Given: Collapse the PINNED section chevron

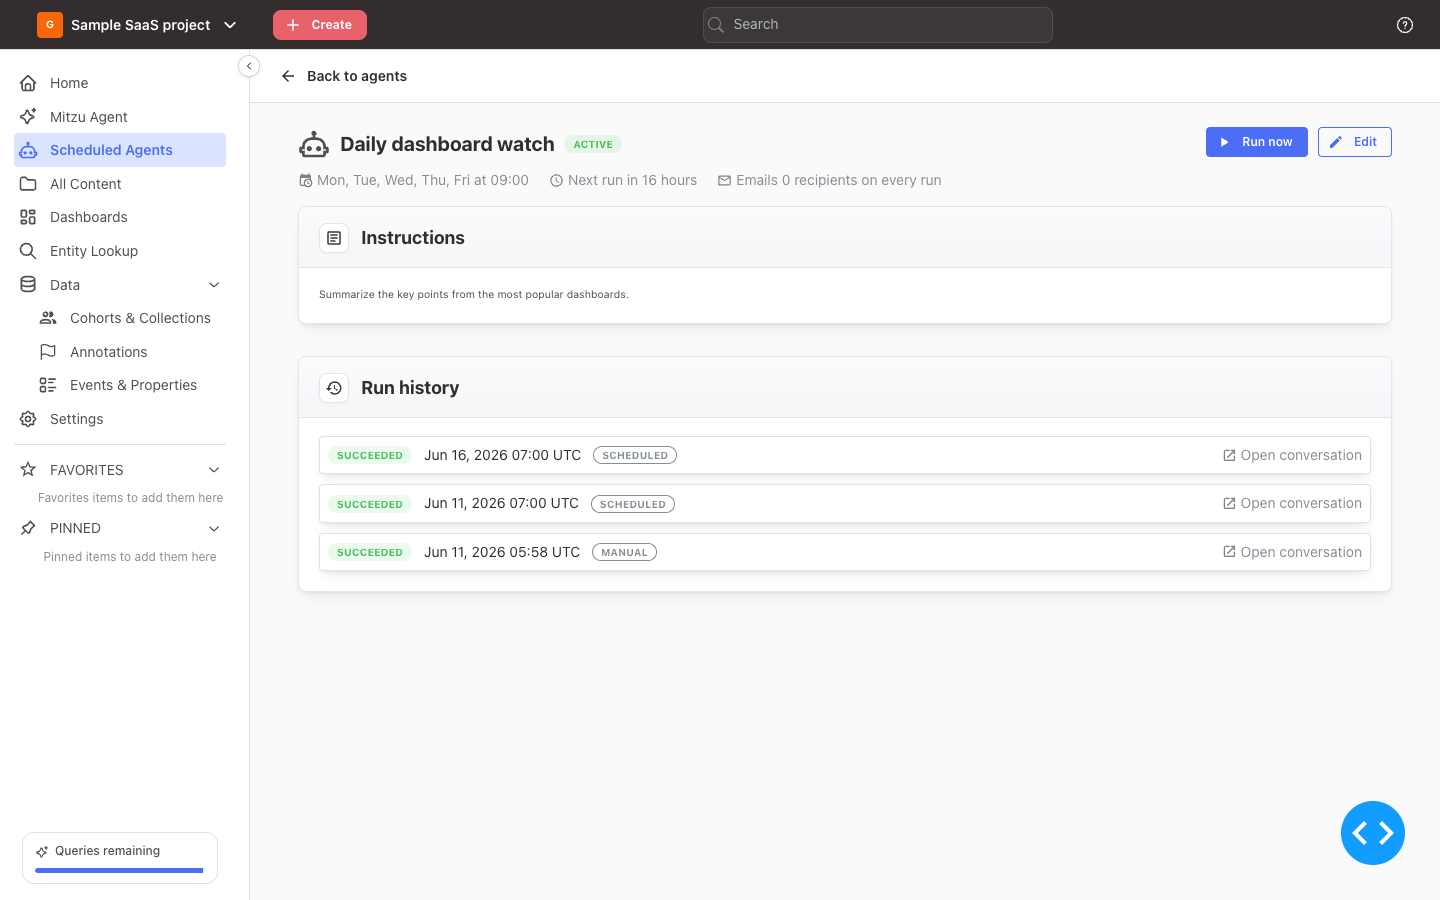Looking at the screenshot, I should (214, 528).
